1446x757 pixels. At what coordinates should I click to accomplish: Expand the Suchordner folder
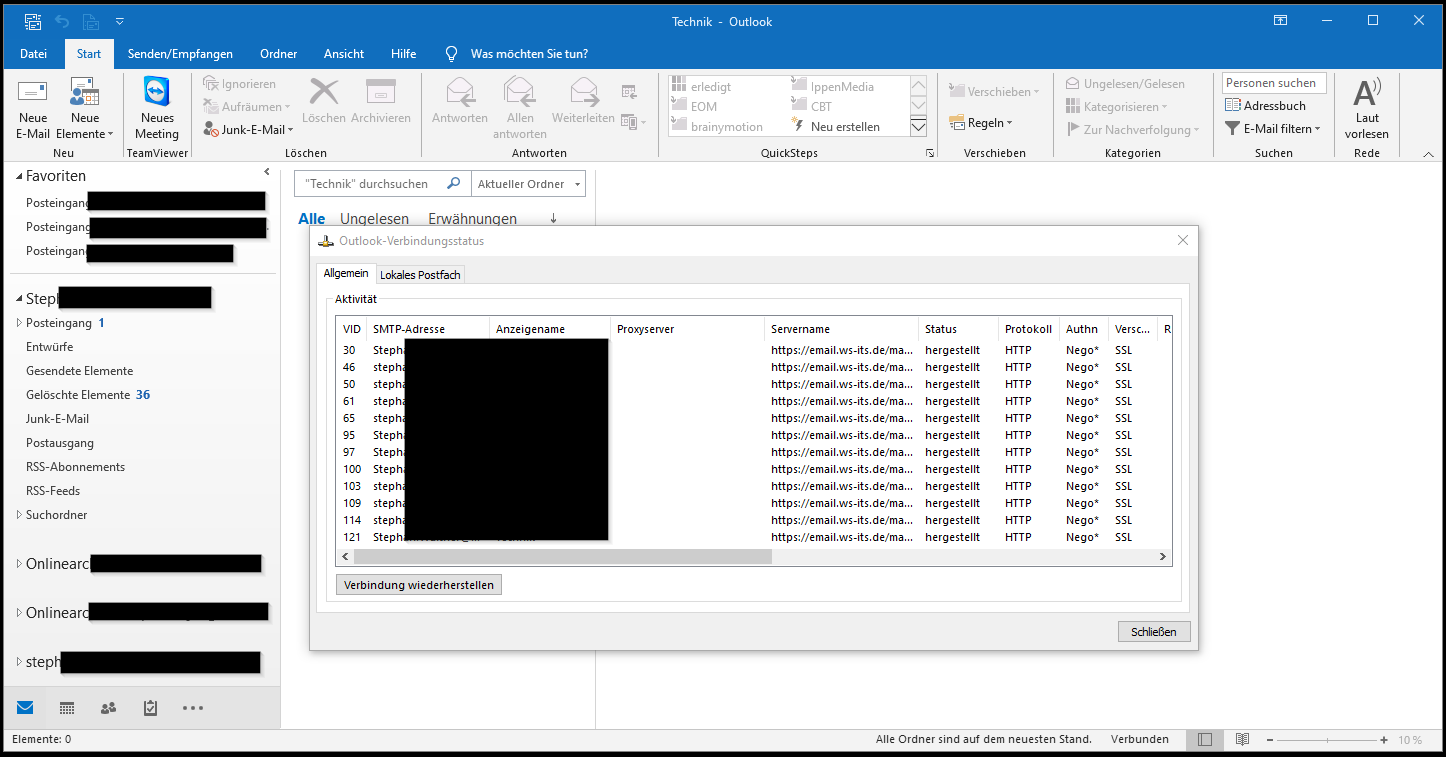(x=18, y=515)
